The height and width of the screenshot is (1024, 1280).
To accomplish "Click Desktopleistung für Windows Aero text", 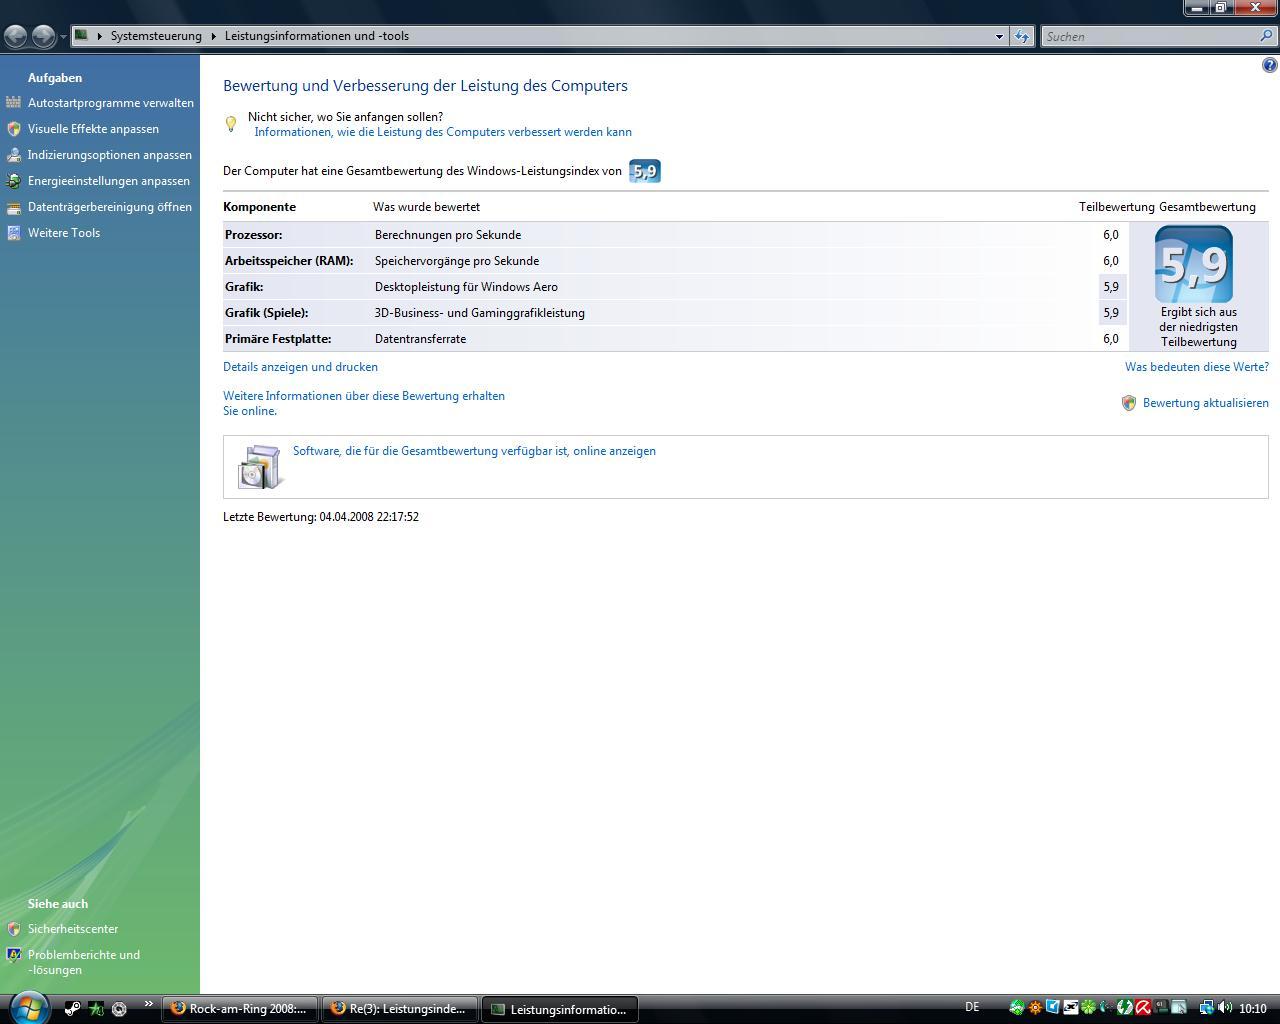I will 466,287.
